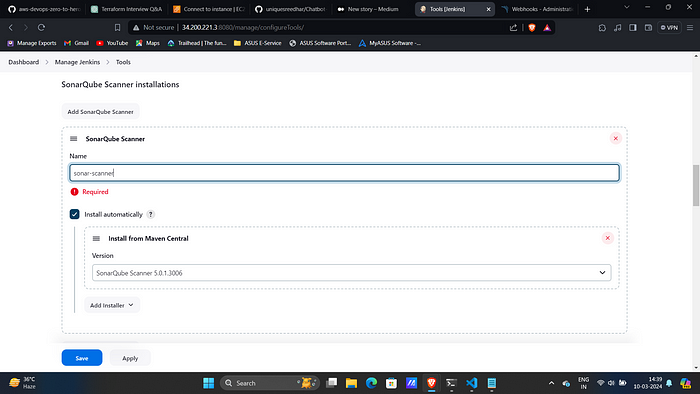The height and width of the screenshot is (394, 700).
Task: Expand the Add Installer menu
Action: coord(112,305)
